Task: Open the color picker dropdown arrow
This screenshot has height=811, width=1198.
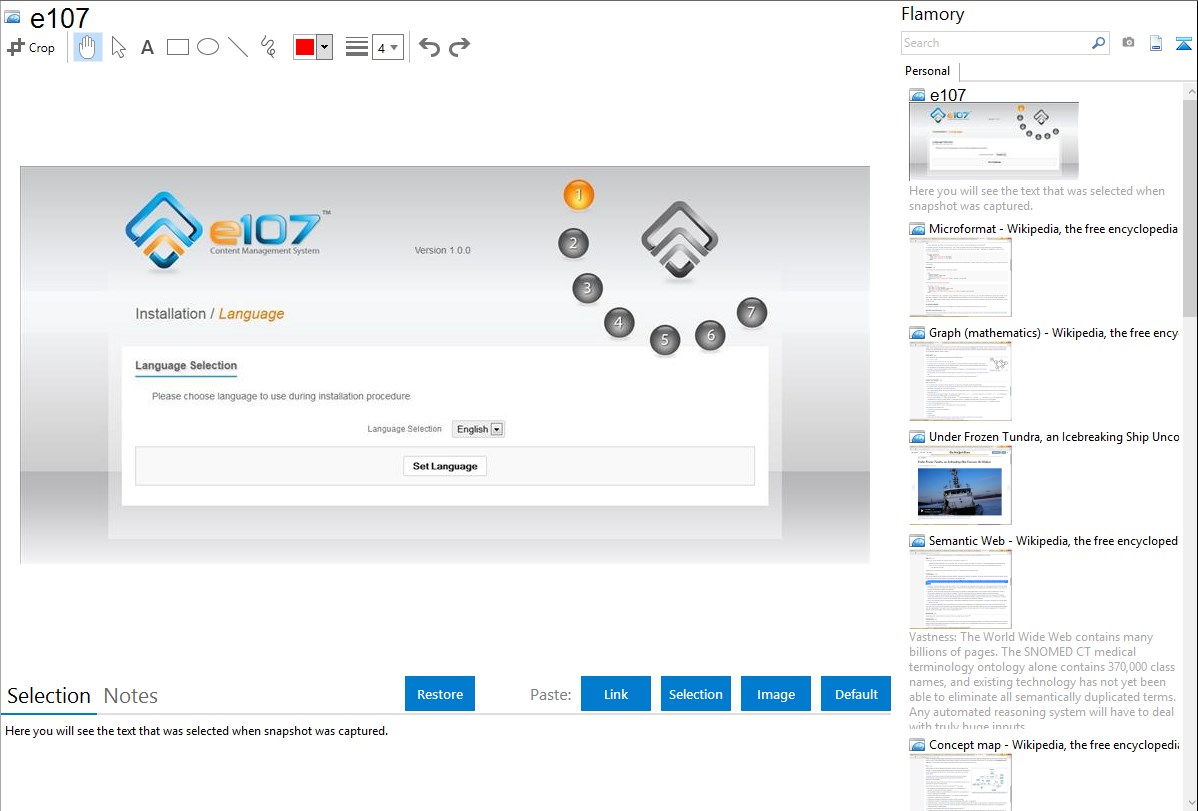Action: pos(325,47)
